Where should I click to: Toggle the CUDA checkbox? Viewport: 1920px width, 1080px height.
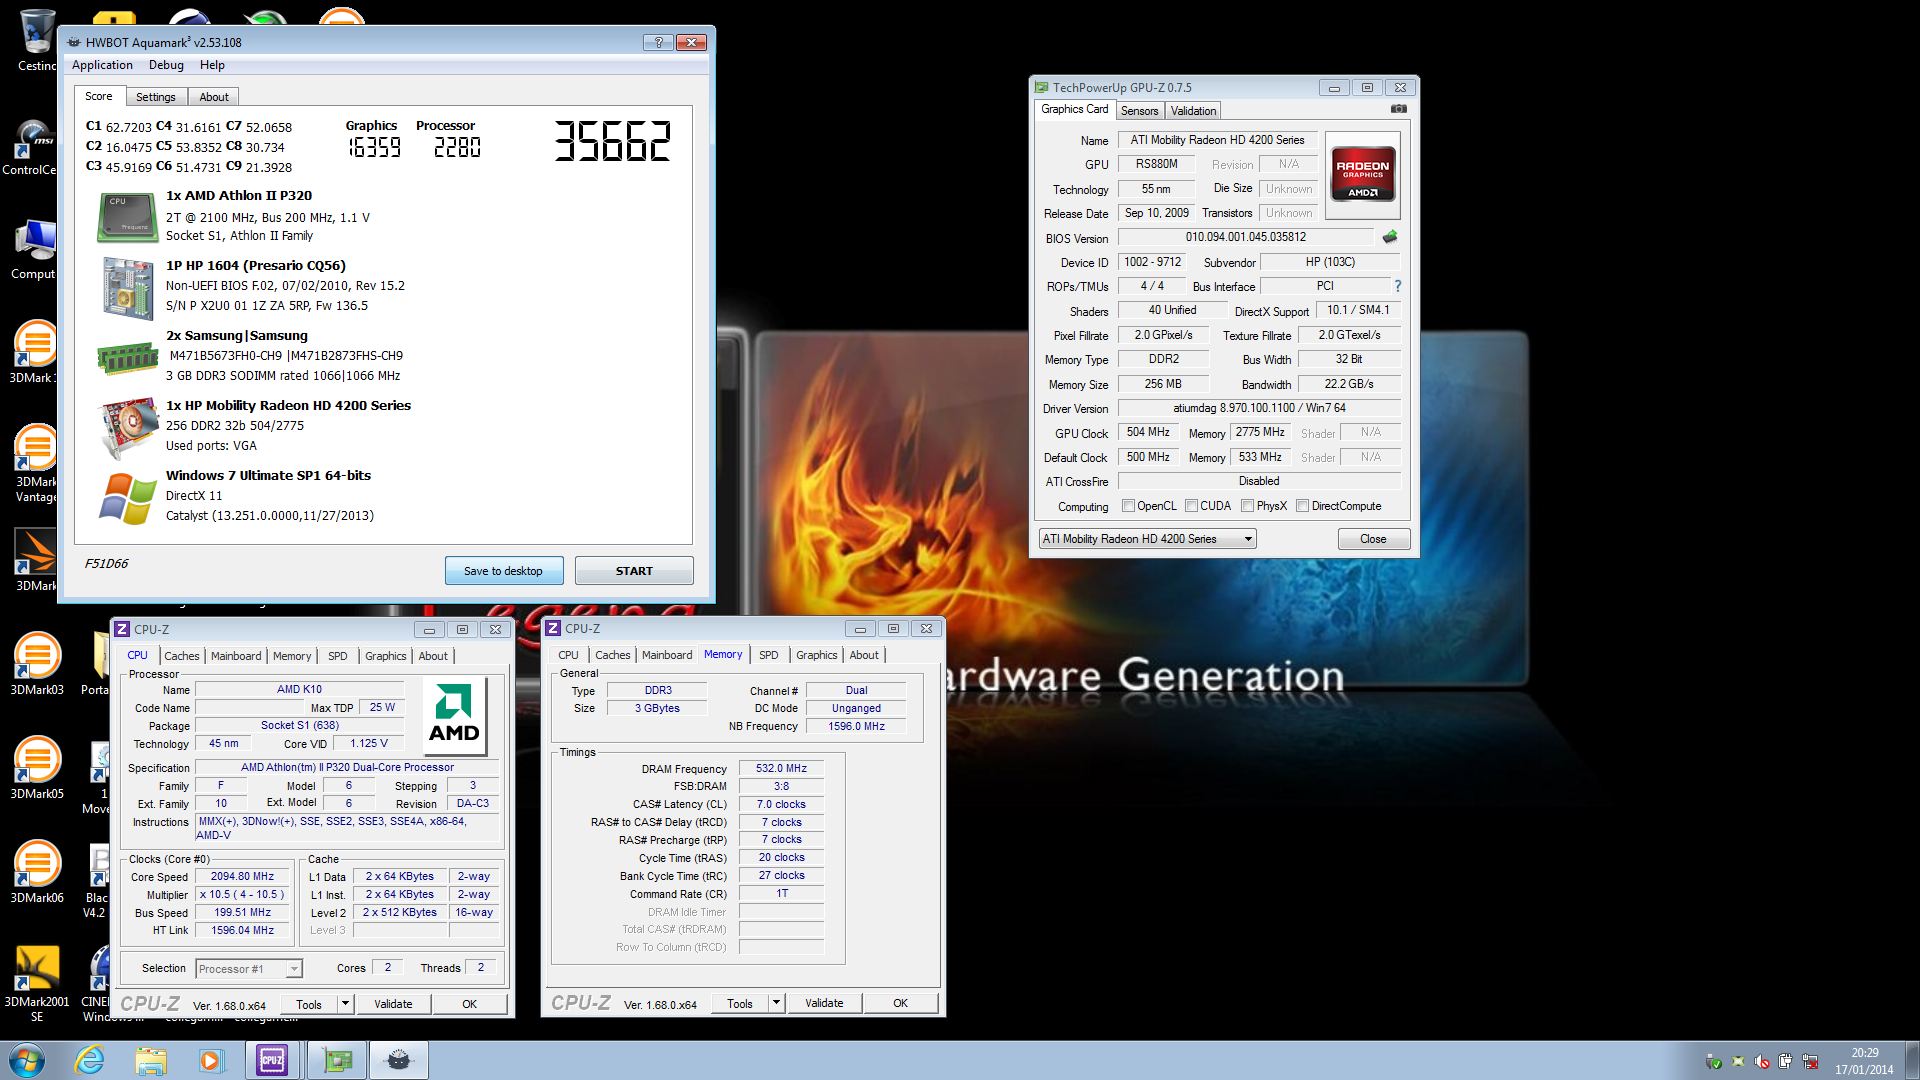click(x=1191, y=506)
